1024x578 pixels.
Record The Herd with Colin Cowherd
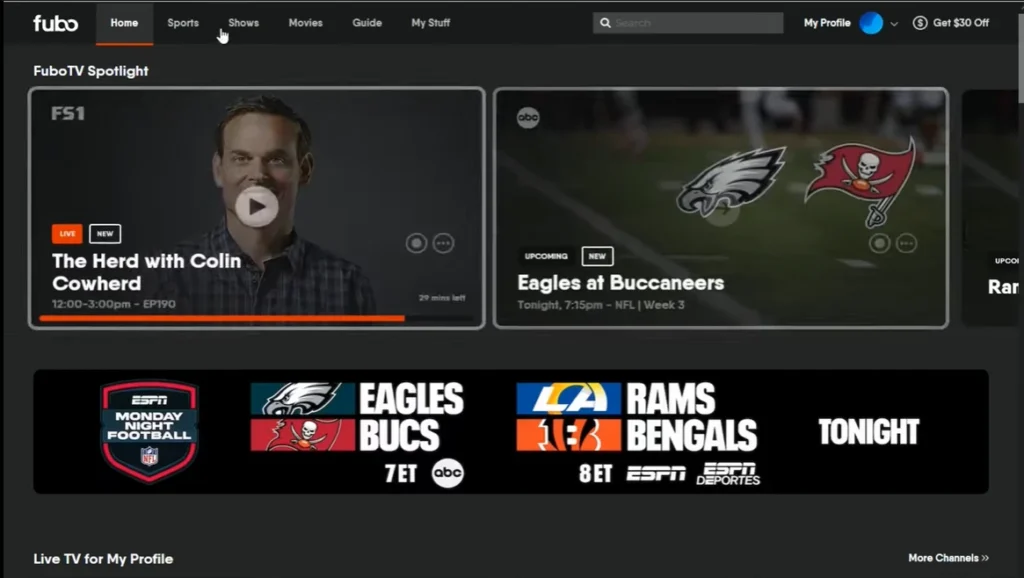(x=416, y=243)
